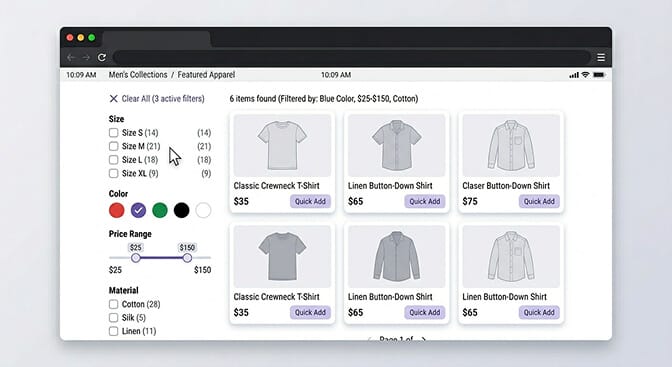Image resolution: width=672 pixels, height=367 pixels.
Task: Check the Size XL filter box
Action: pyautogui.click(x=114, y=174)
